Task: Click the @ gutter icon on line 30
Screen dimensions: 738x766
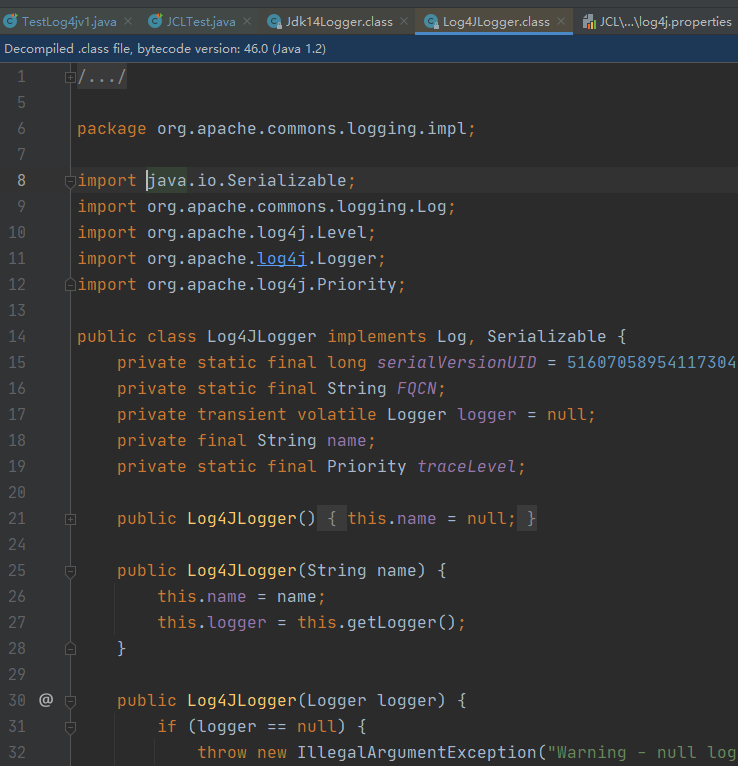Action: pyautogui.click(x=45, y=700)
